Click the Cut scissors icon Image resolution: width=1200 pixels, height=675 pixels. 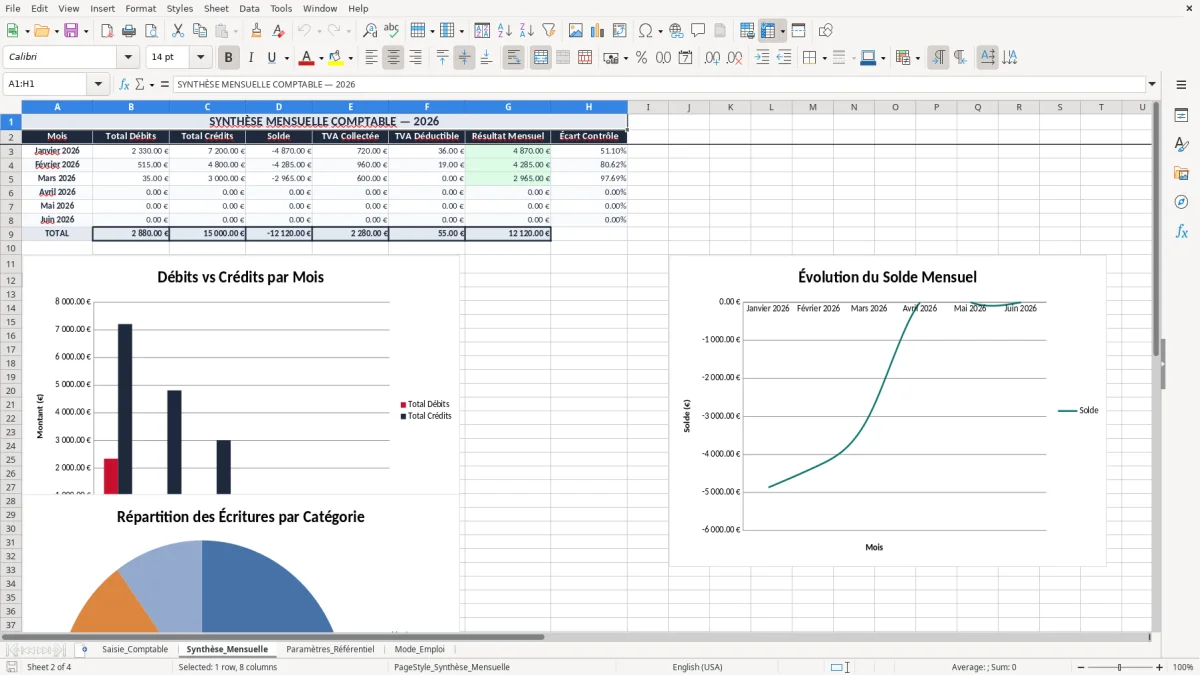[177, 31]
